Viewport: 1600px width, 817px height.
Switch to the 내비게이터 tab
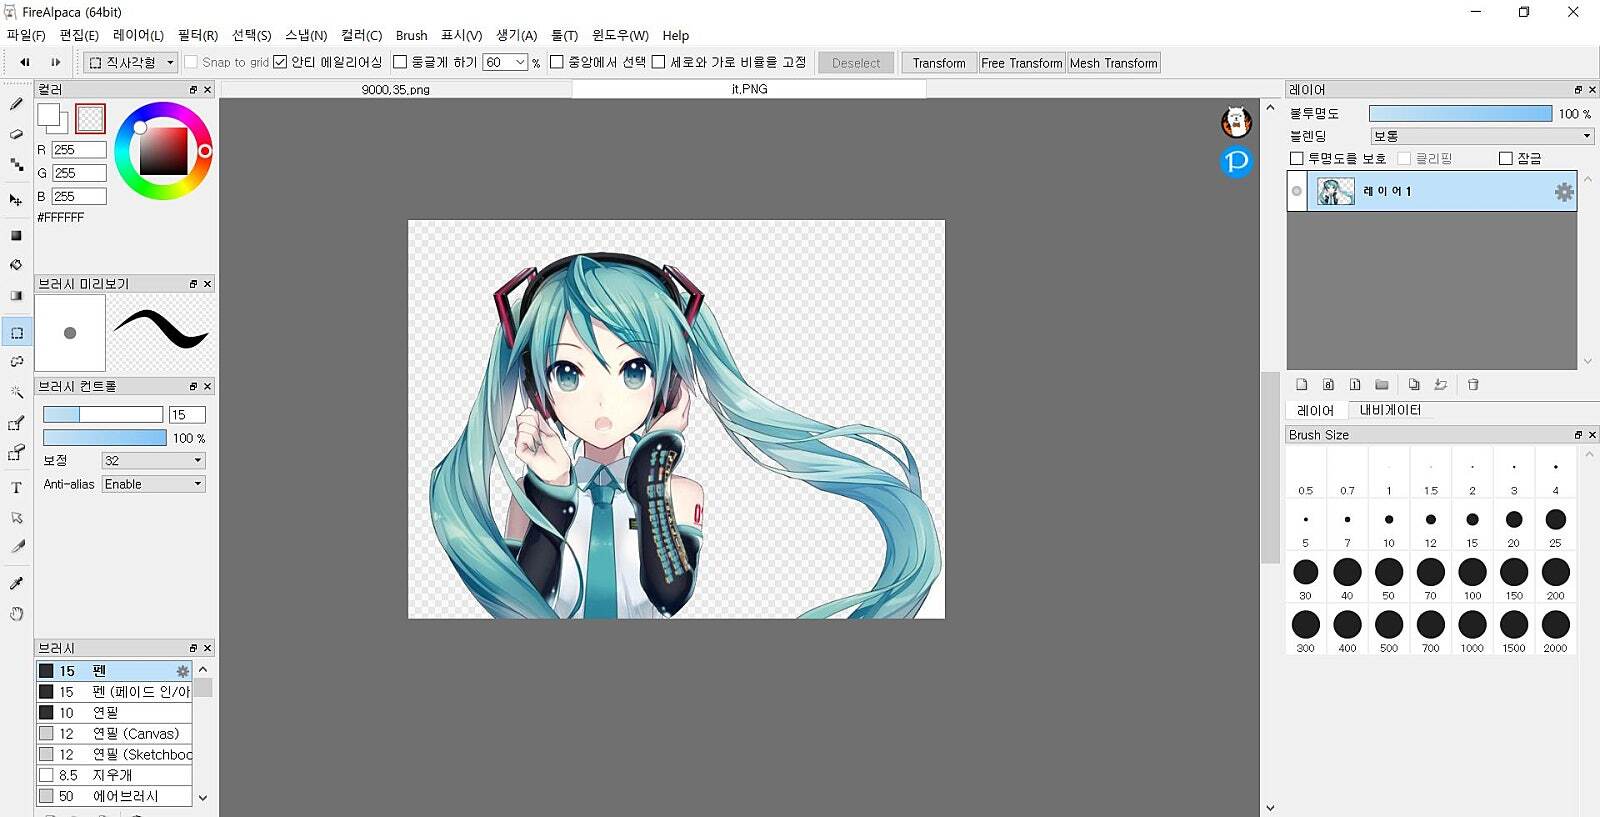click(1390, 410)
